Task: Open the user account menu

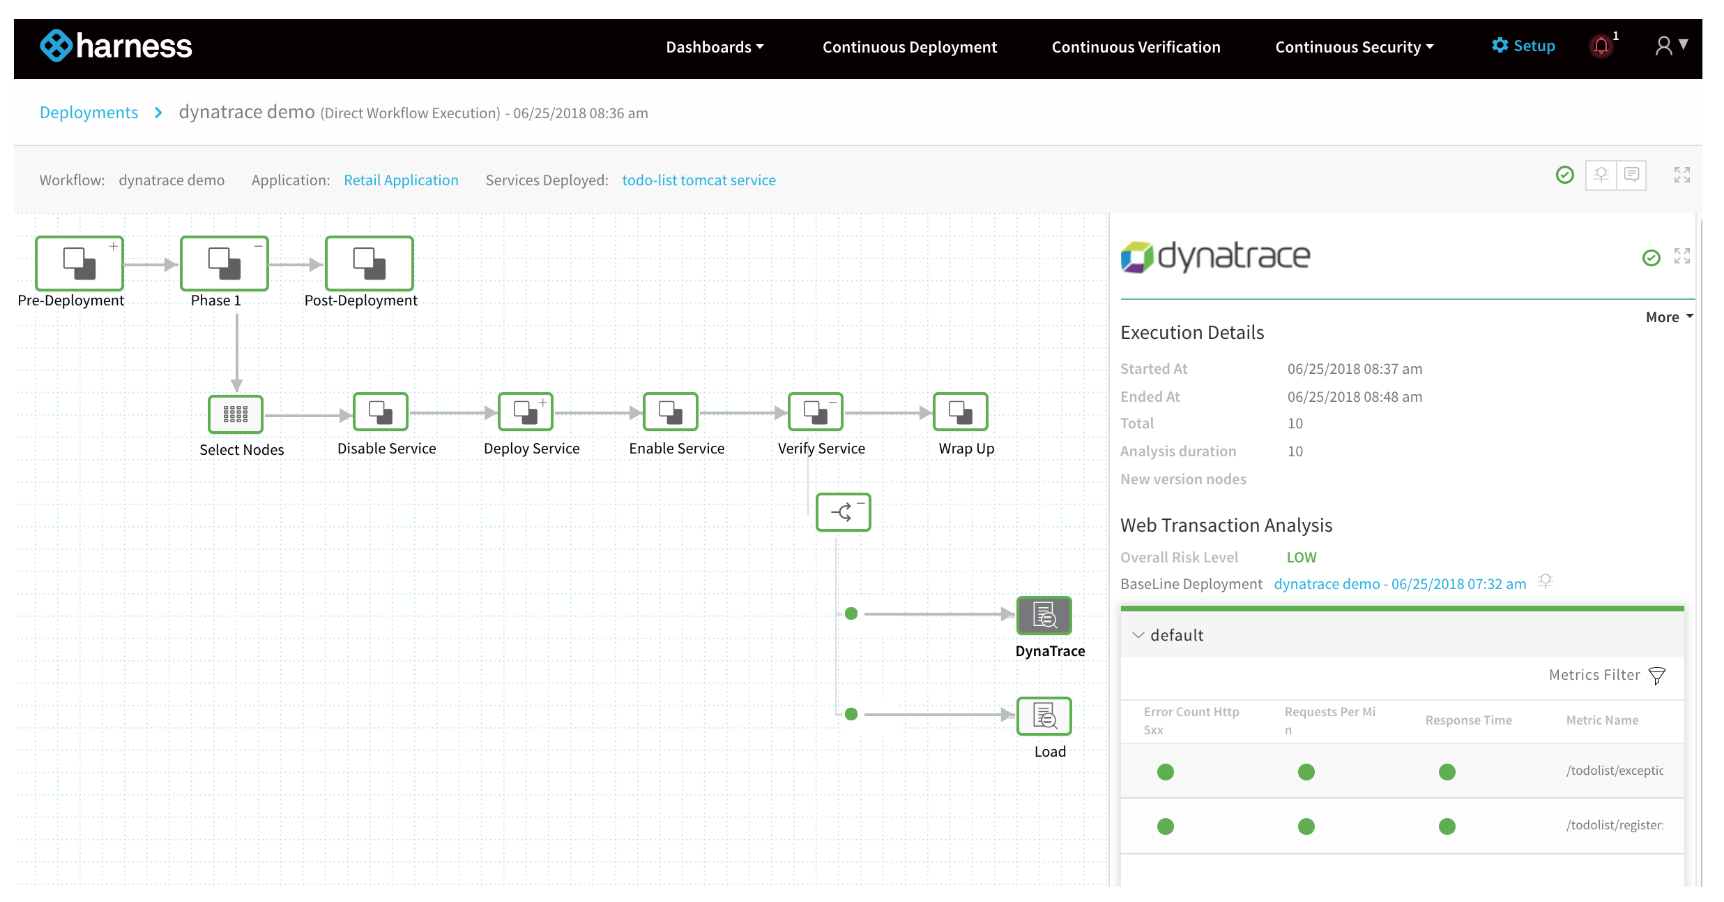Action: (1671, 46)
